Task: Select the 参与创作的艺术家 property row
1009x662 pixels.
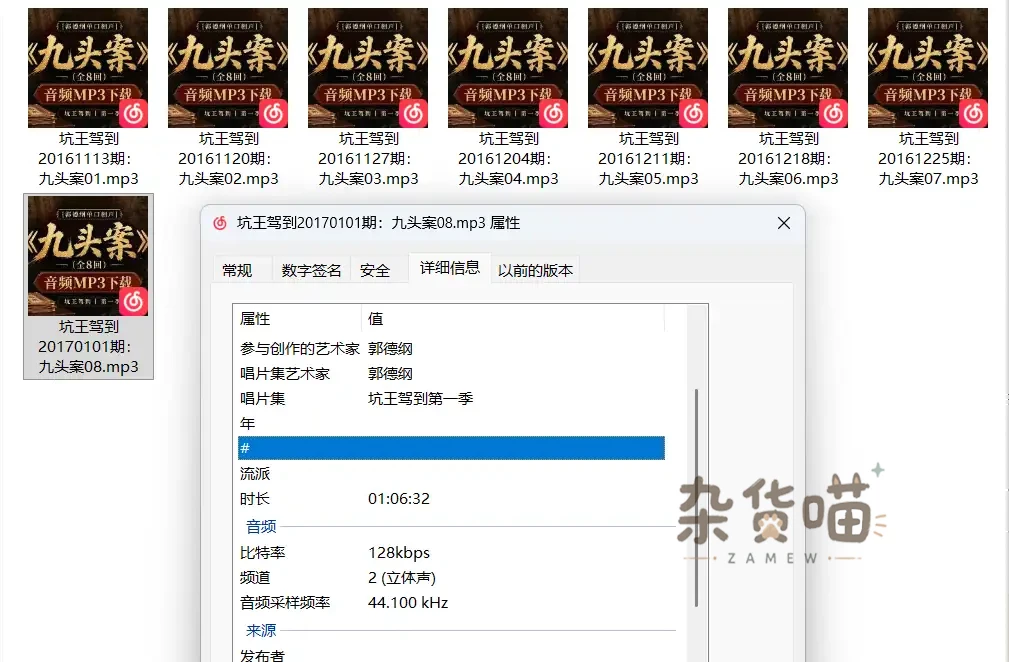Action: (451, 349)
